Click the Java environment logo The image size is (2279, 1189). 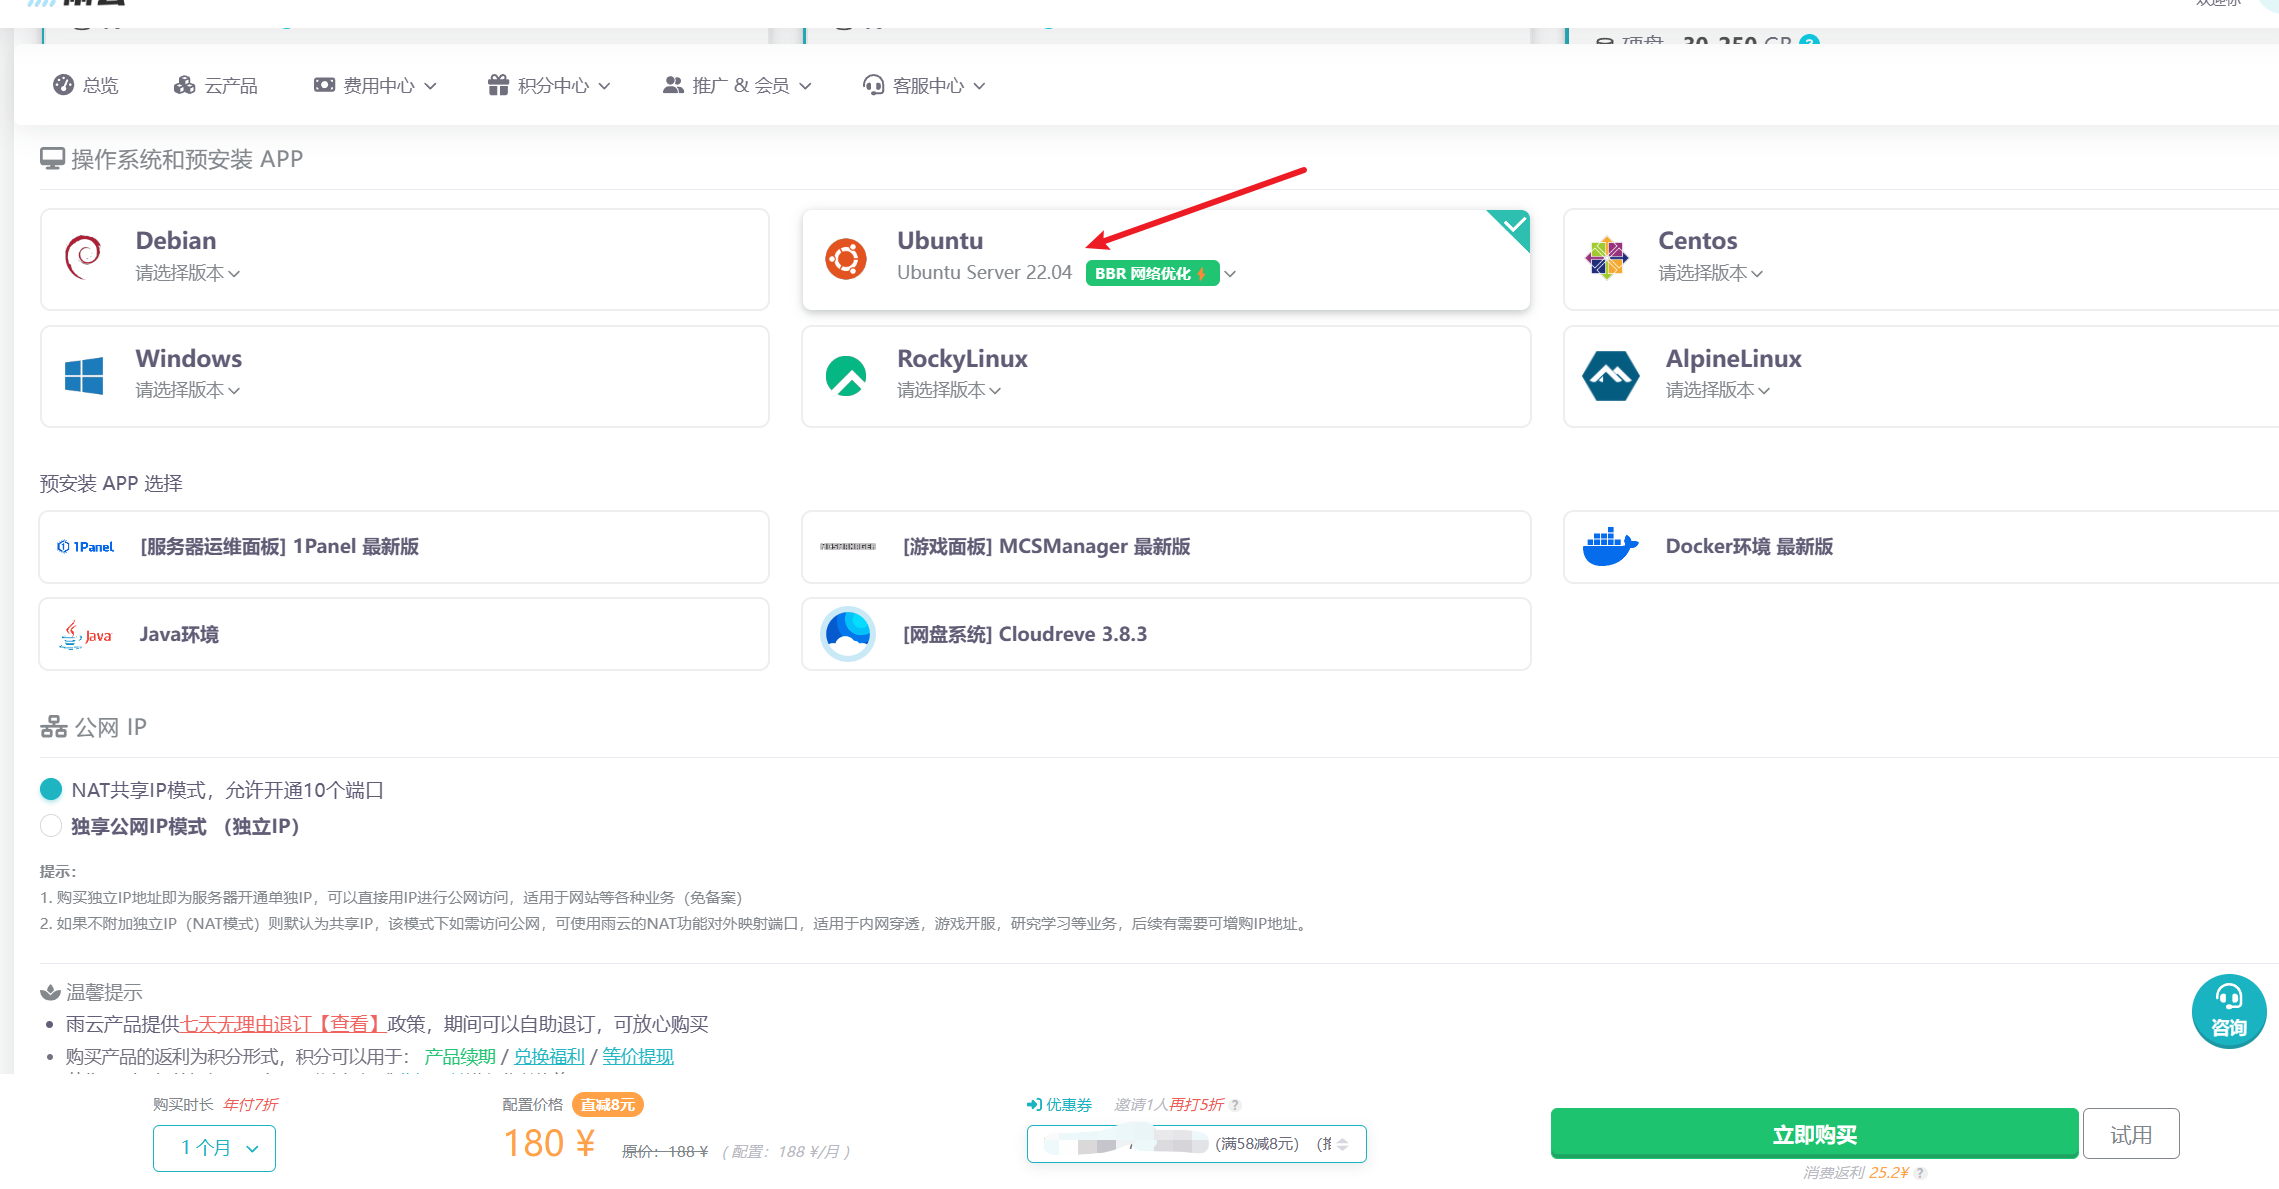coord(86,634)
